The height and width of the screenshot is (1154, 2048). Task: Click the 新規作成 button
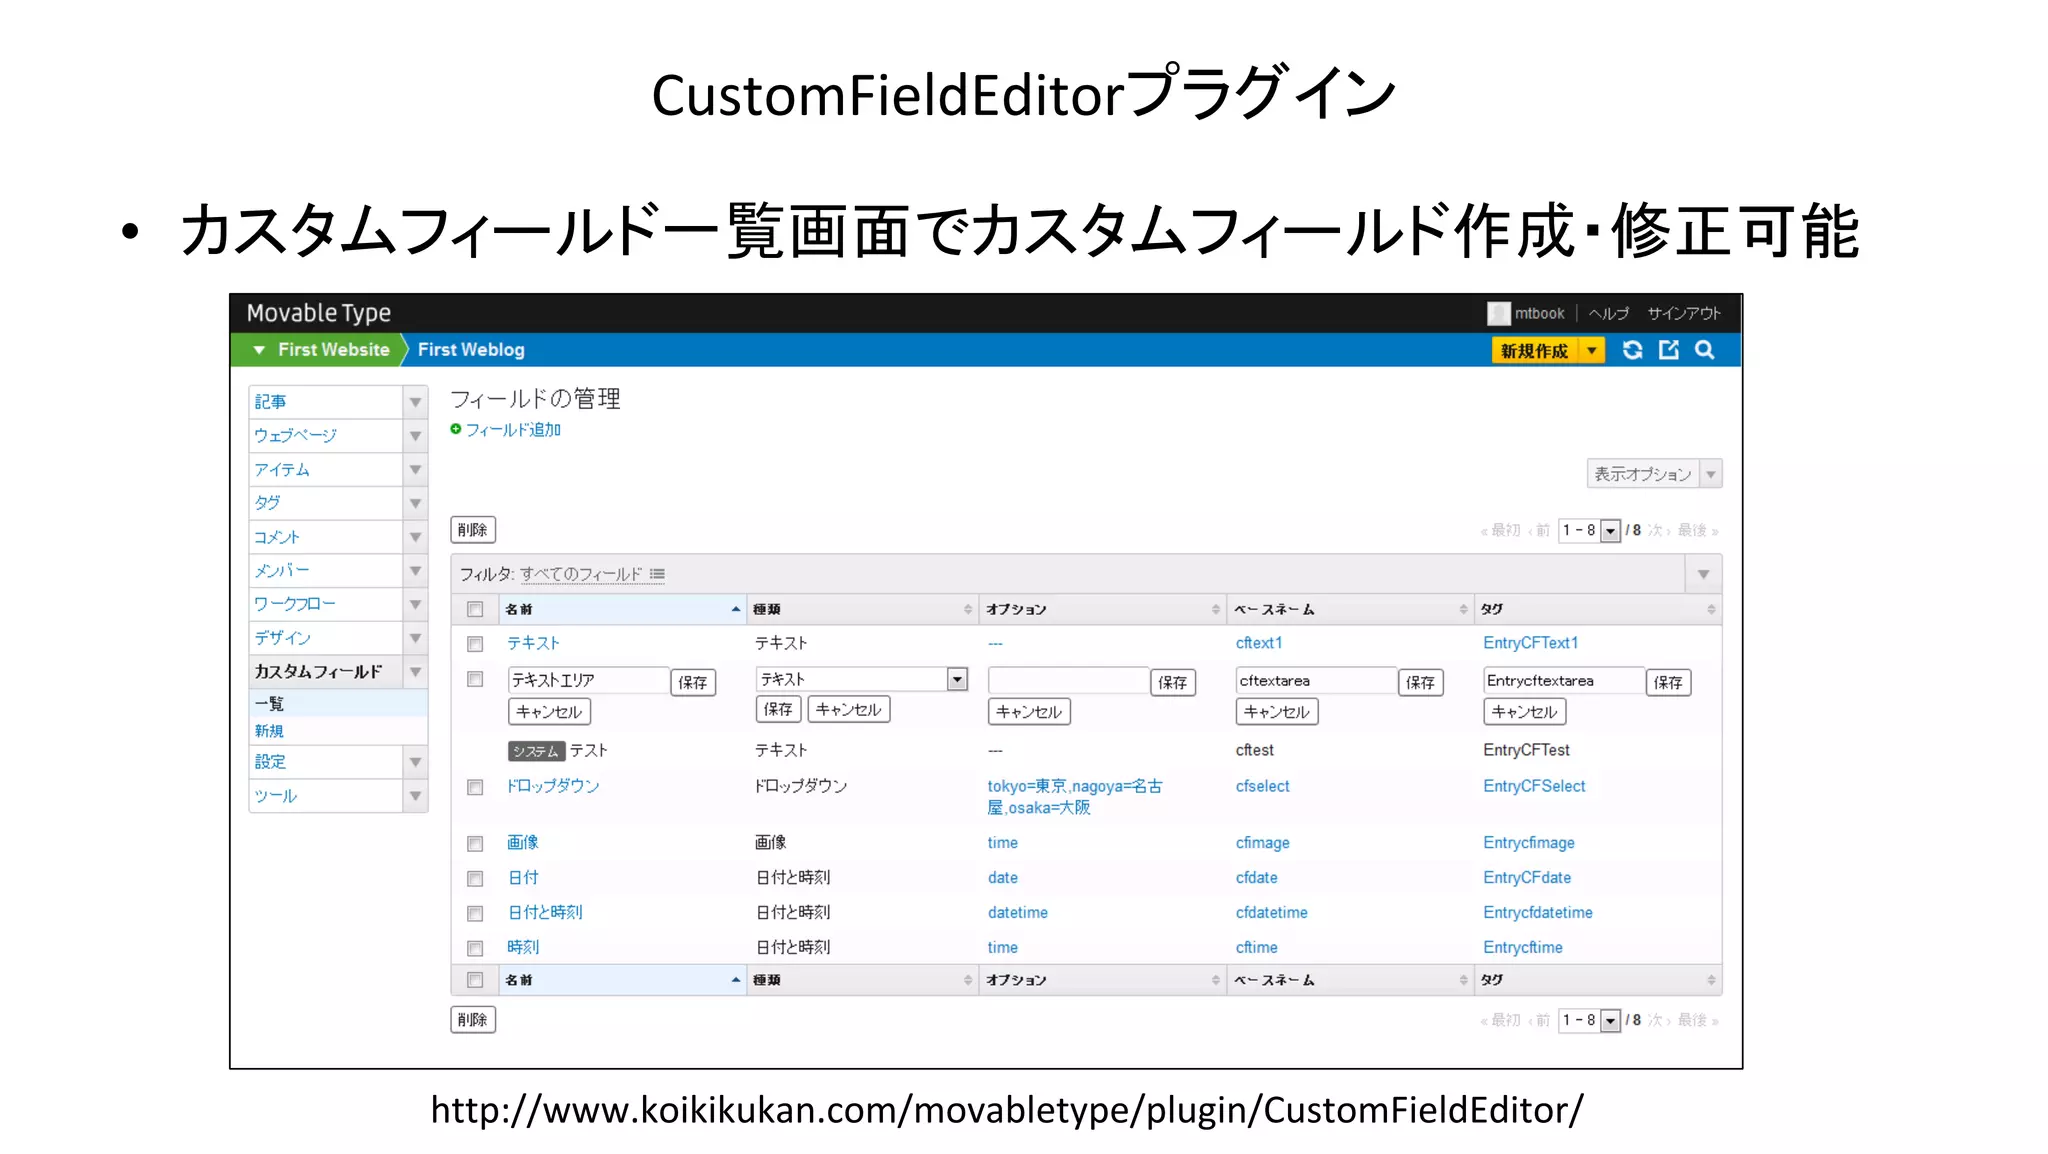(1535, 351)
